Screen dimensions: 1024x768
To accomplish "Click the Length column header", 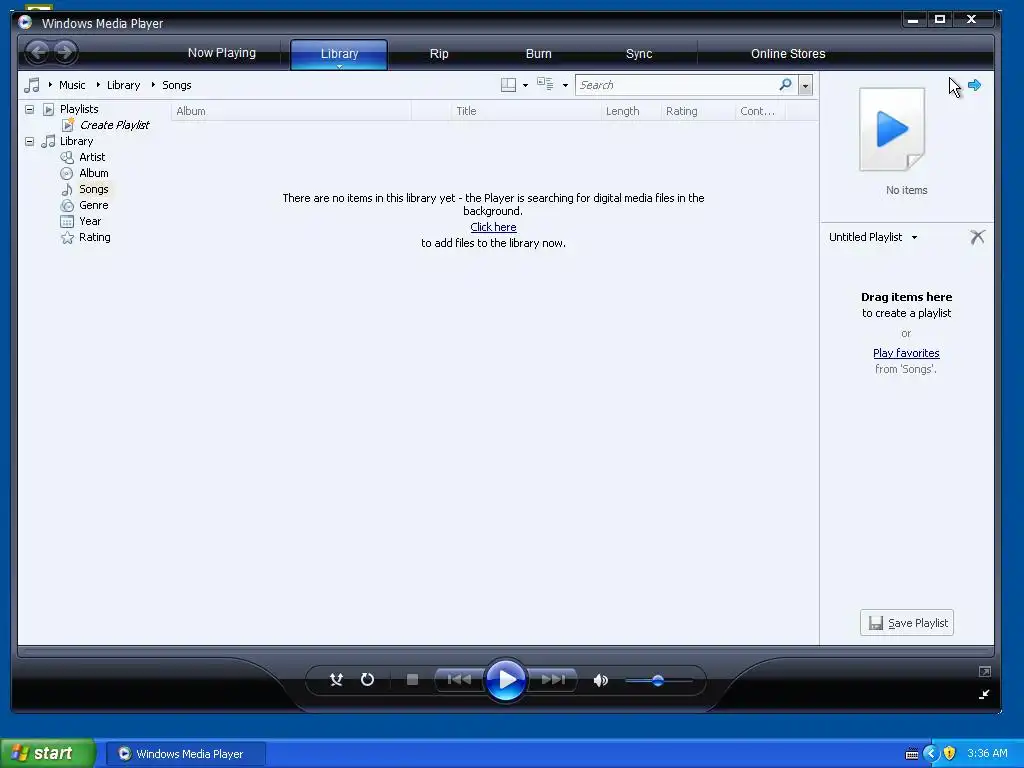I will pos(630,111).
